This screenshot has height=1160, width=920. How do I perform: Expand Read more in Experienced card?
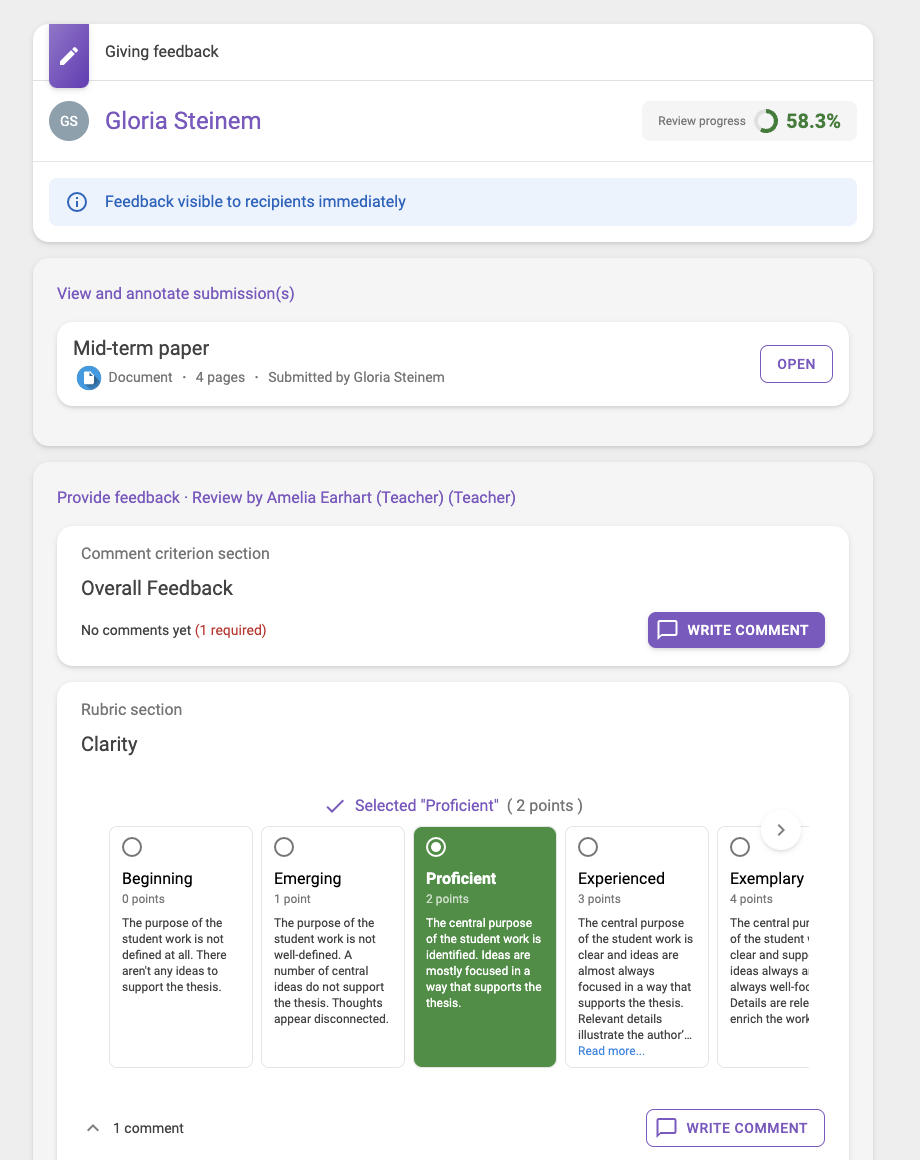(611, 1051)
